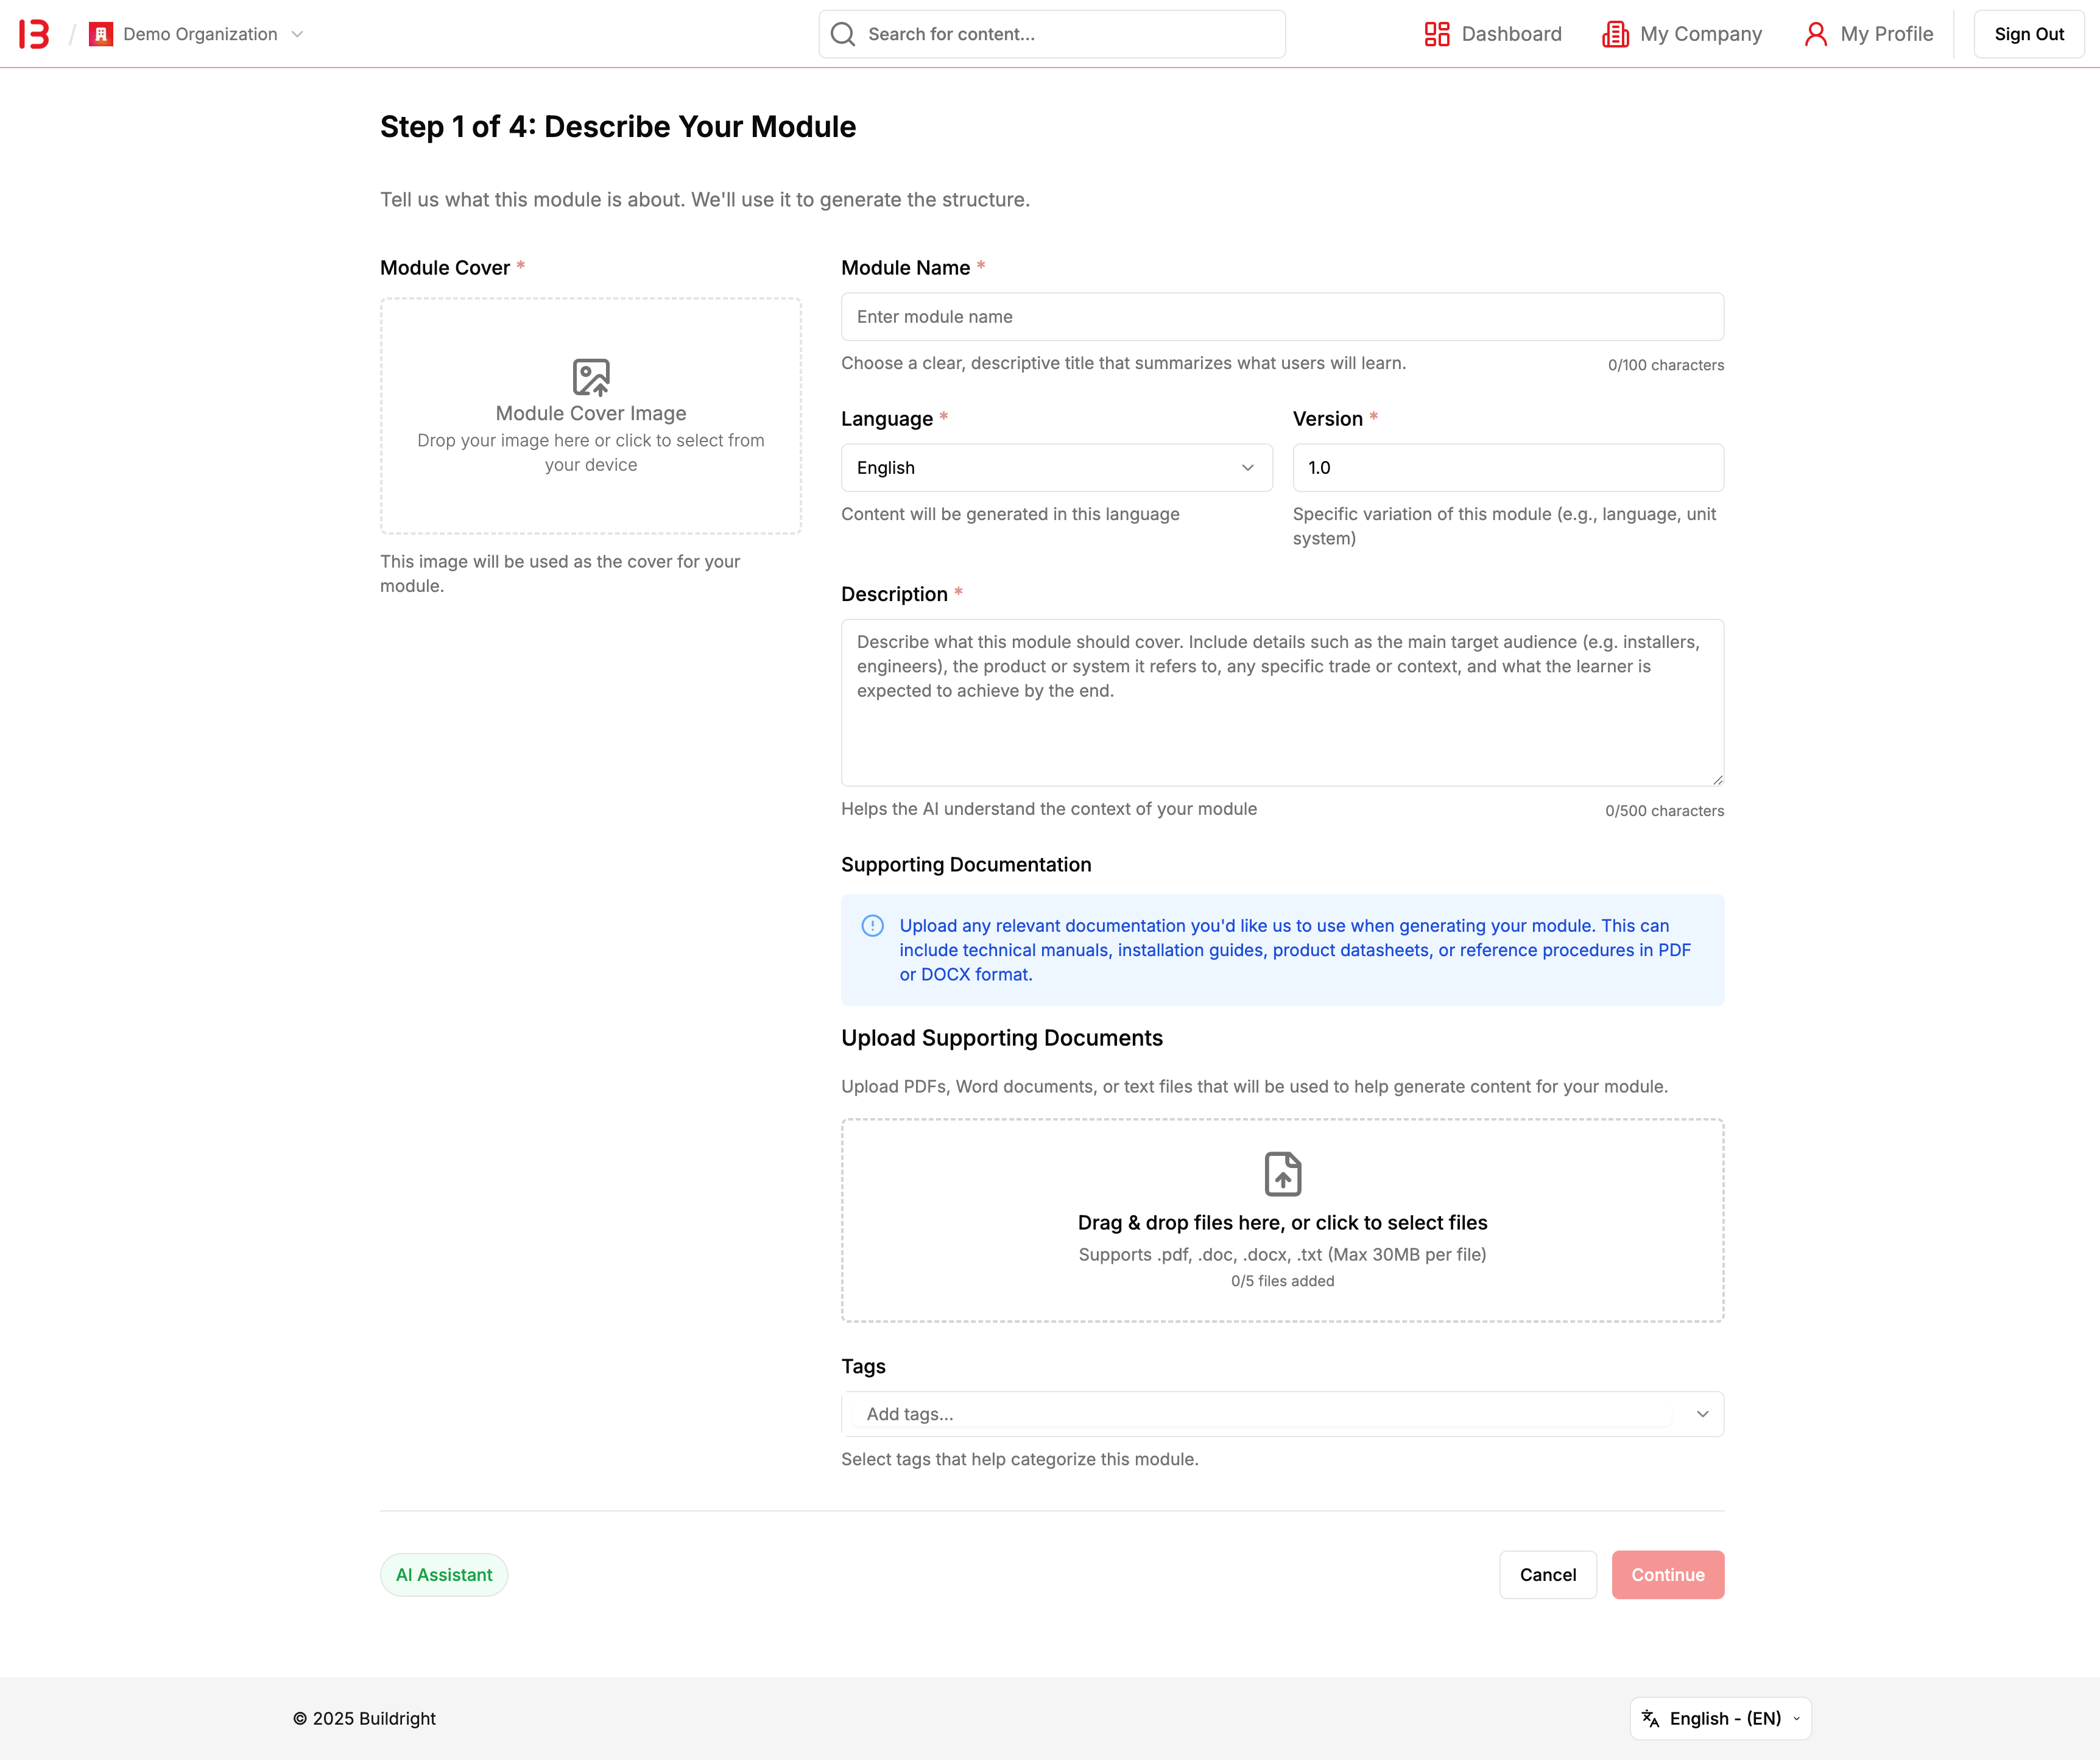Expand the Add tags dropdown
Screen dimensions: 2100x1760
click(x=1702, y=1414)
